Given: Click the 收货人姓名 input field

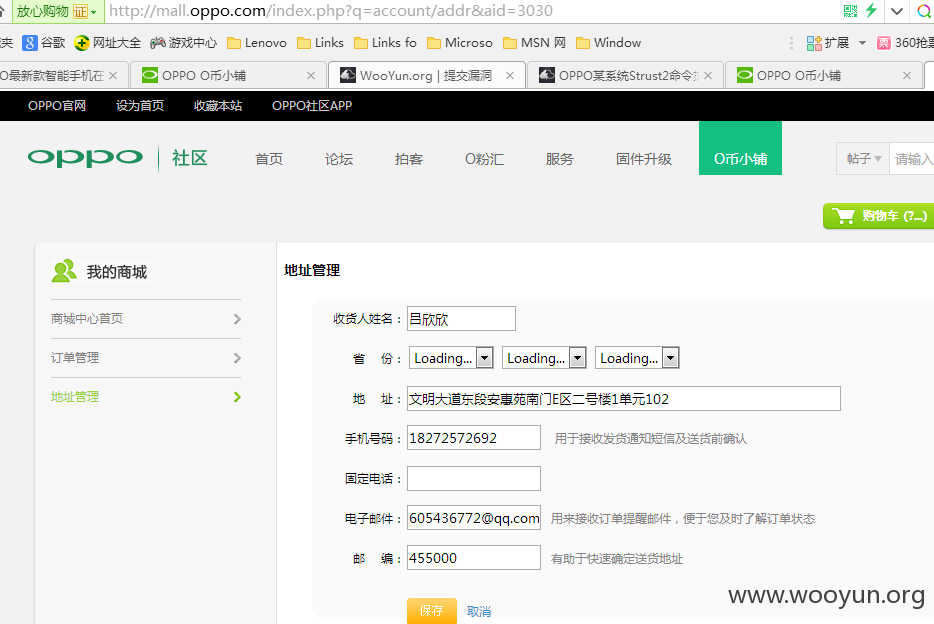Looking at the screenshot, I should click(x=461, y=319).
